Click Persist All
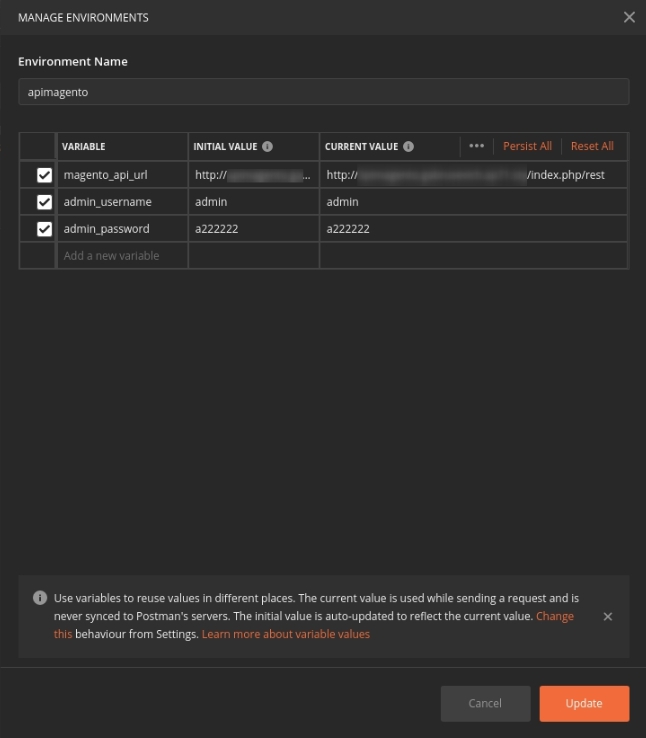The image size is (646, 738). (x=527, y=146)
